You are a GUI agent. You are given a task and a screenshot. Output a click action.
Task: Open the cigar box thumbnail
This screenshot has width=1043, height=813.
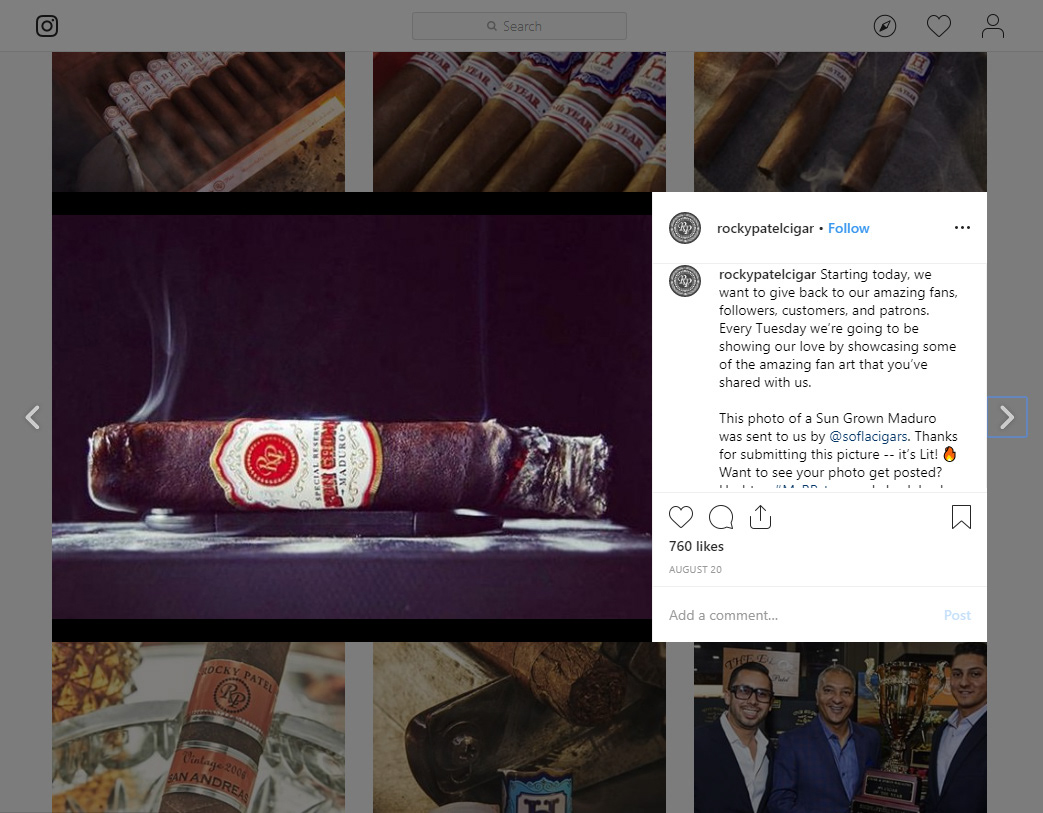pyautogui.click(x=198, y=122)
